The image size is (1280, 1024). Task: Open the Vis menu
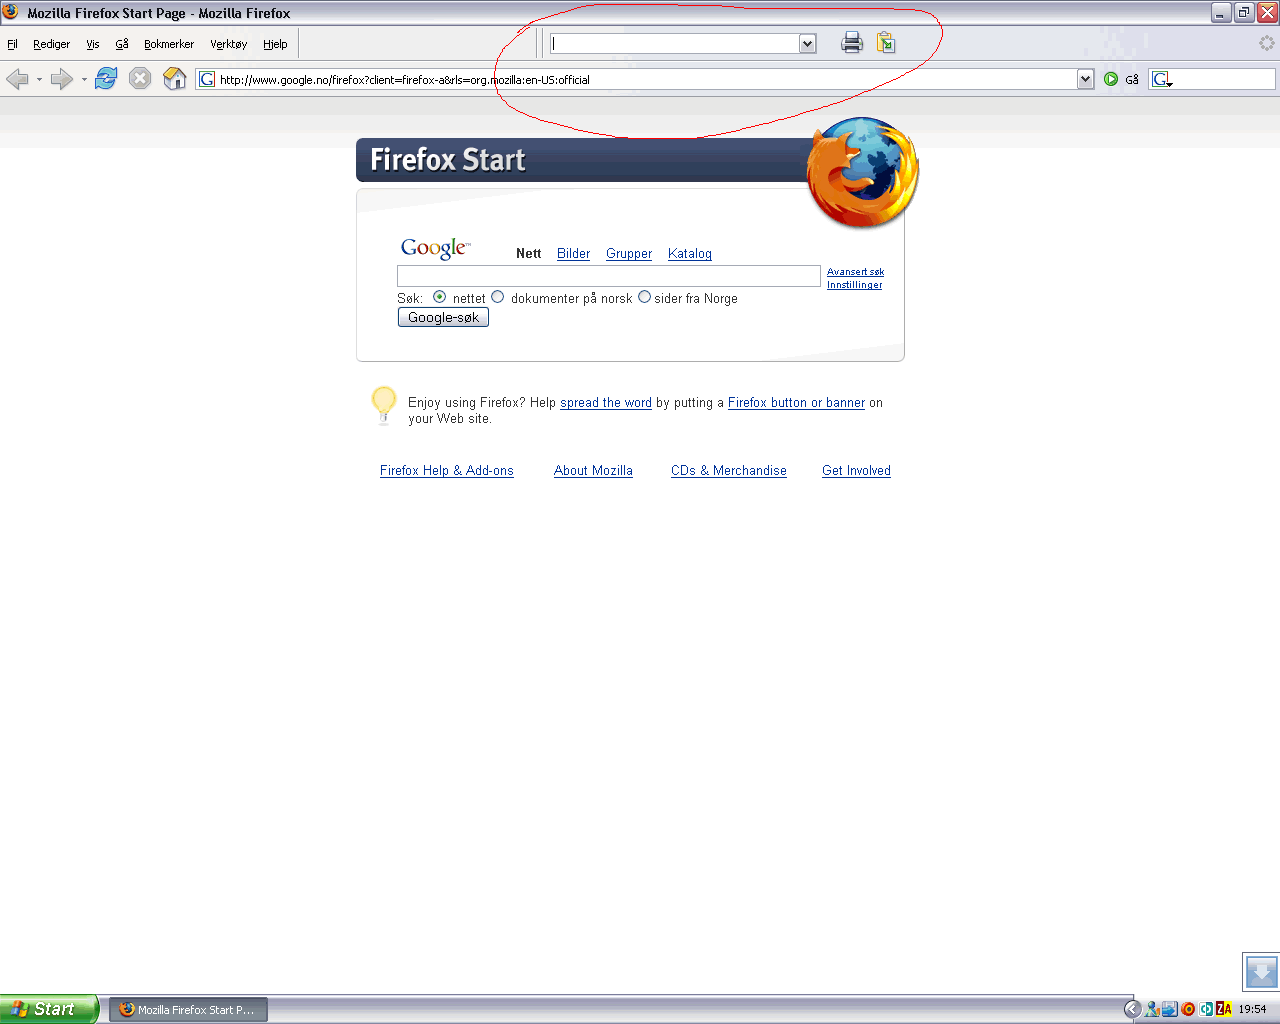(93, 44)
